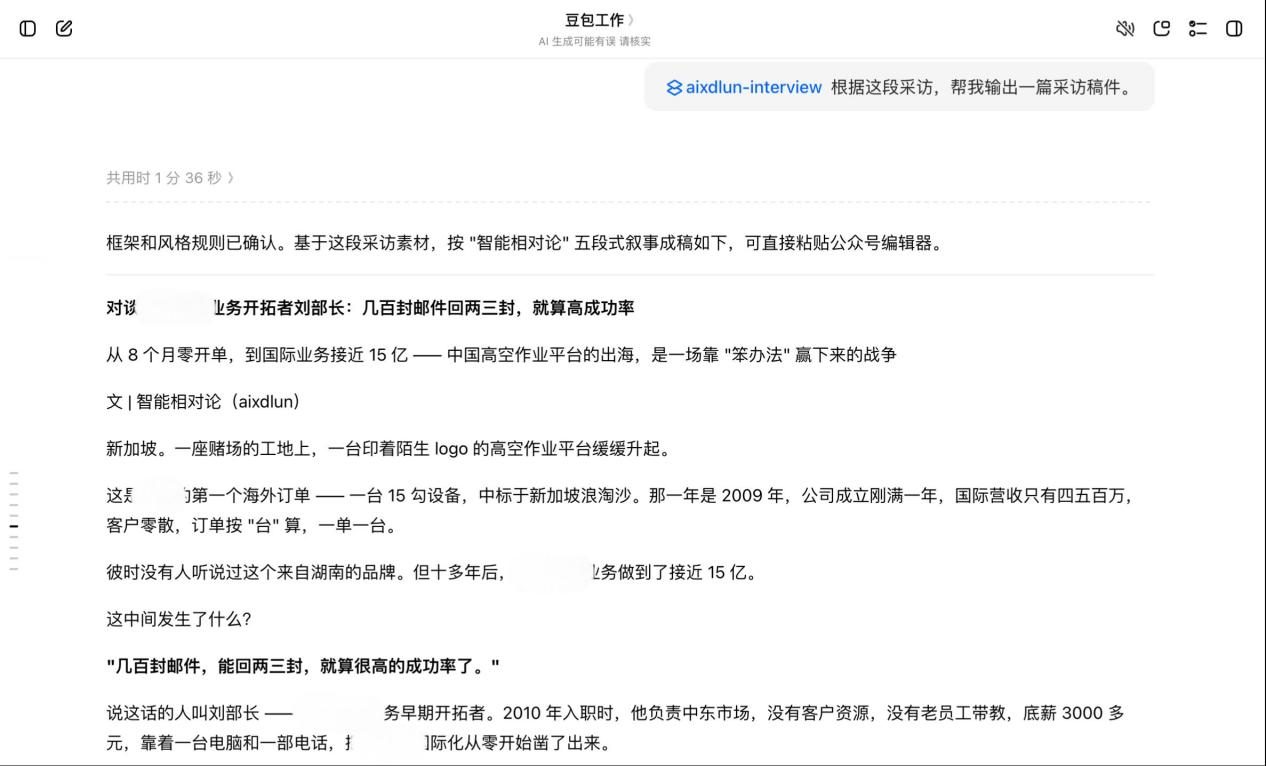This screenshot has width=1266, height=766.
Task: Click the bold quote "几百封邮件，能回两三封
Action: [x=302, y=667]
